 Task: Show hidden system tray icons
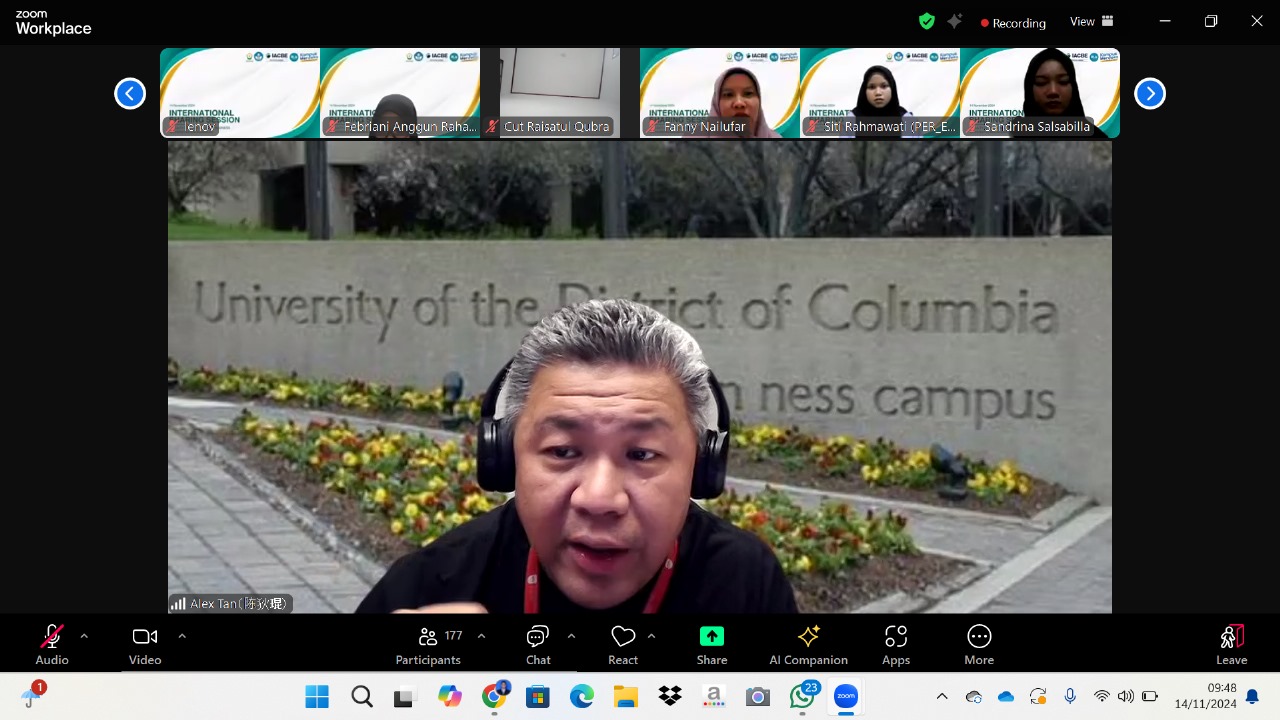[x=942, y=696]
